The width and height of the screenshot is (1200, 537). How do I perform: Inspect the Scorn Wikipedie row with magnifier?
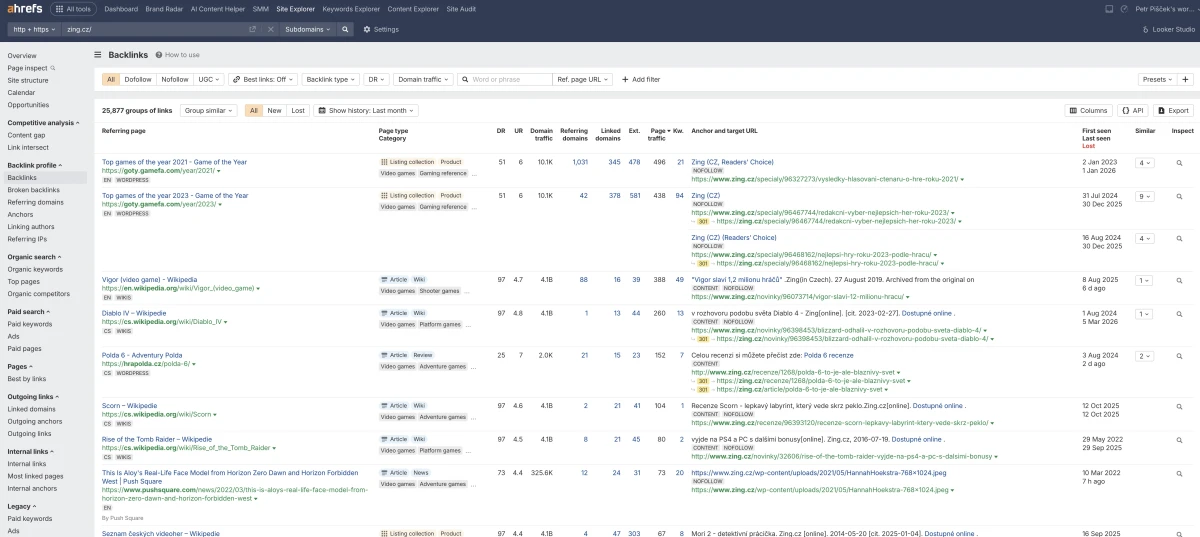1179,406
